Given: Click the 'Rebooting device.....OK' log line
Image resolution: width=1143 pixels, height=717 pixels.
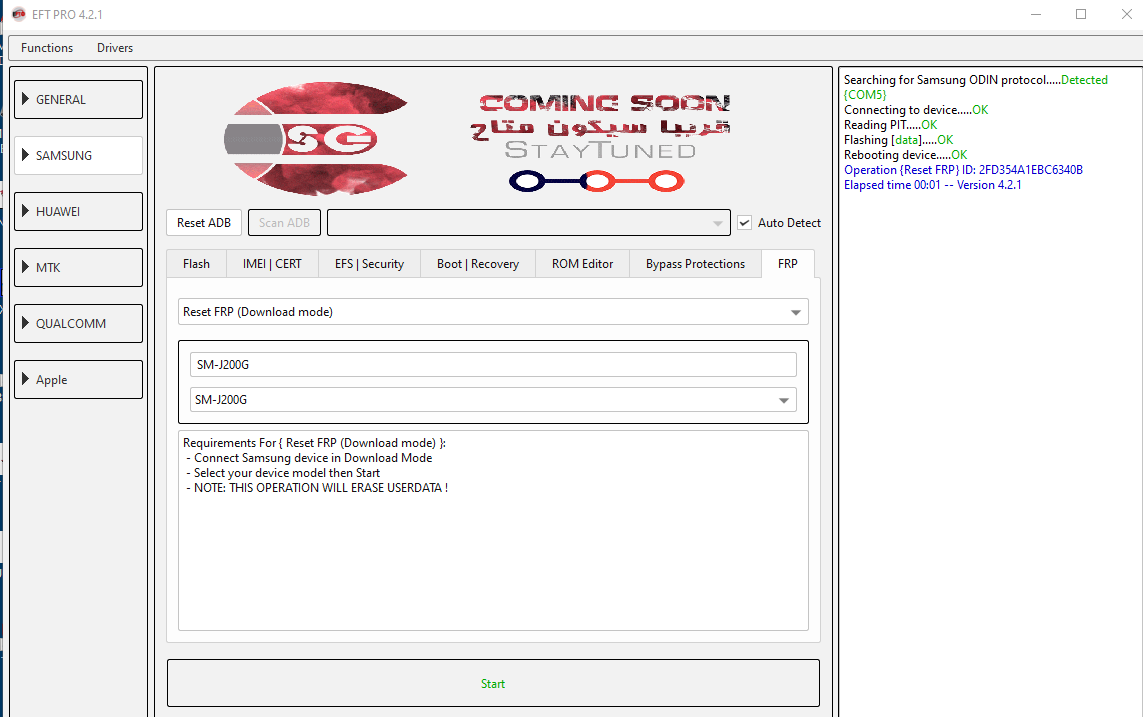Looking at the screenshot, I should click(905, 155).
